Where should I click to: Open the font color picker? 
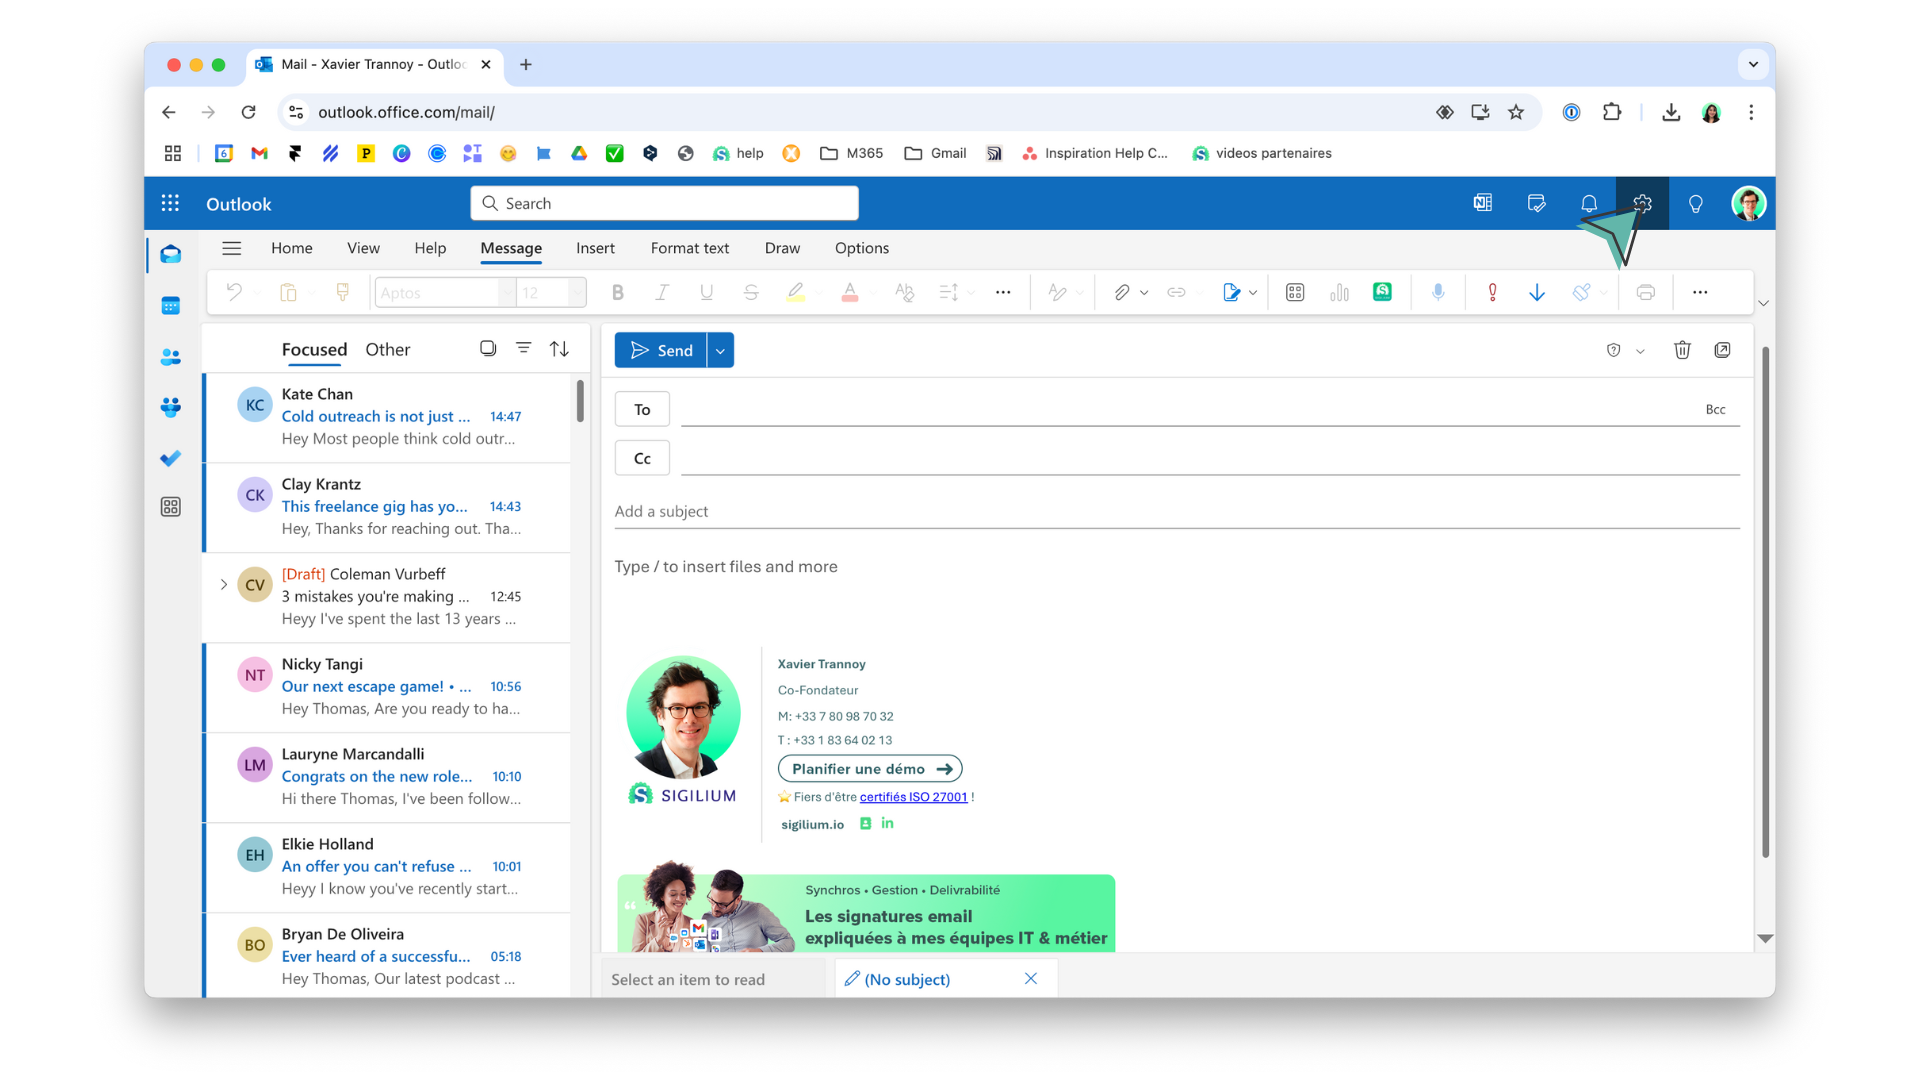[850, 293]
